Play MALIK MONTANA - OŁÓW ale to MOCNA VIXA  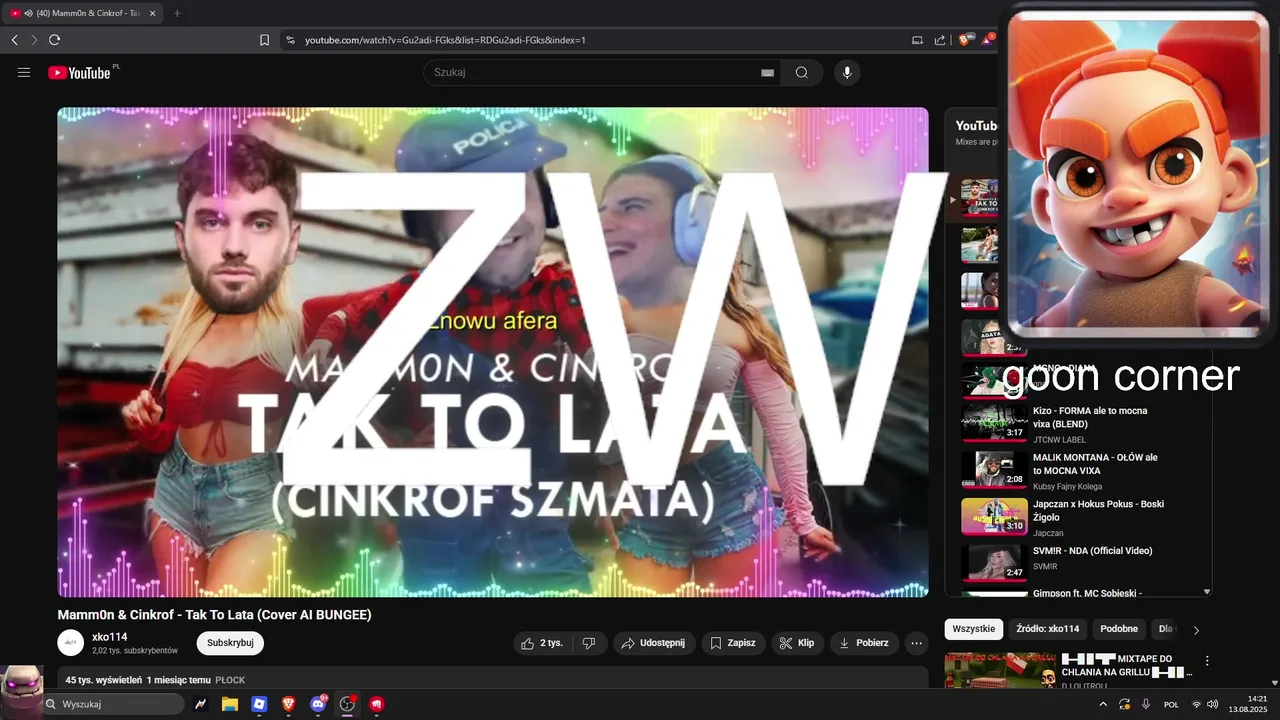tap(1095, 464)
